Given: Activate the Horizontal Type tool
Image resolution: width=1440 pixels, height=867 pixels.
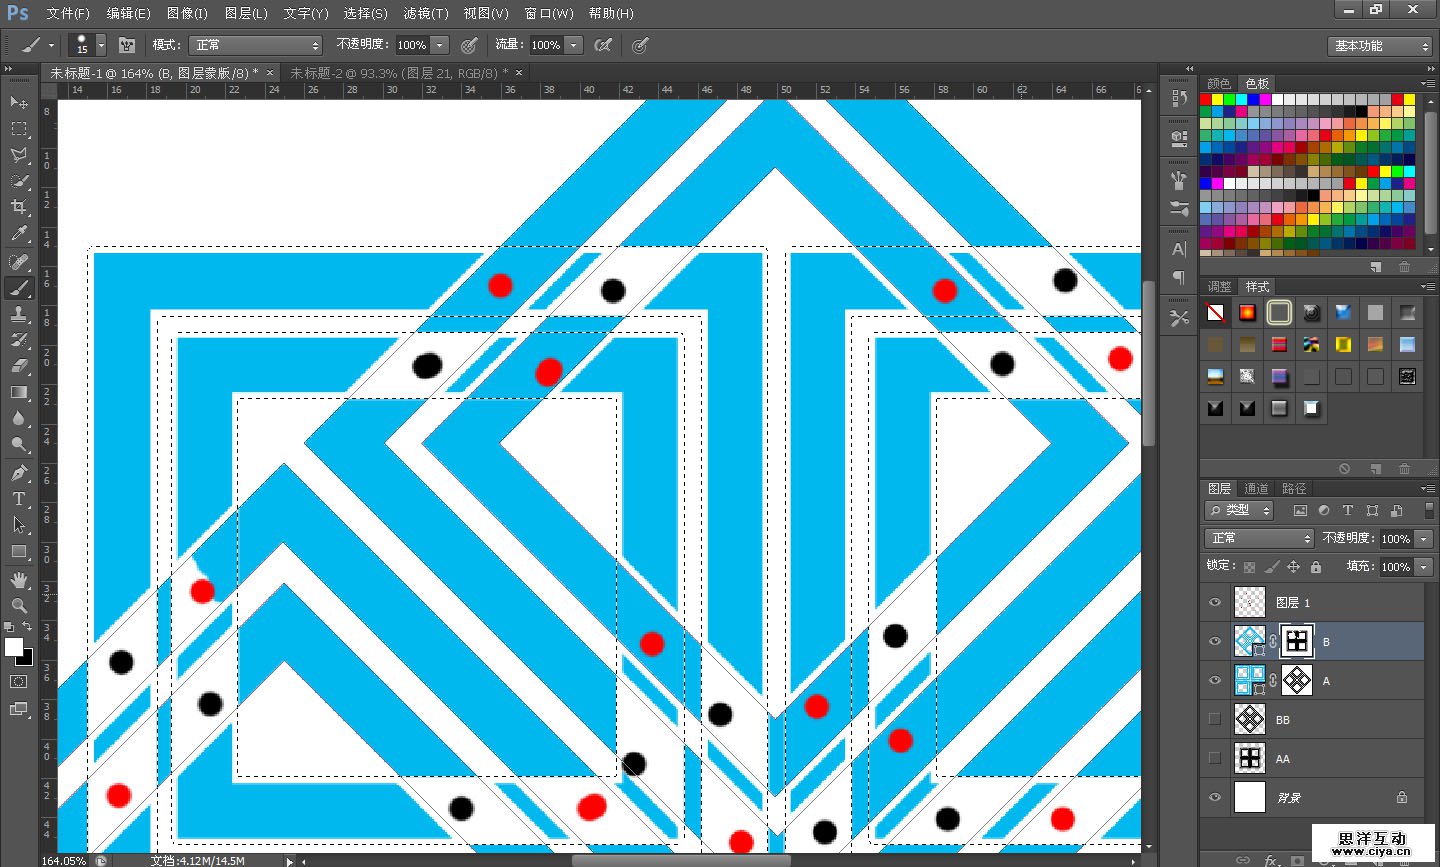Looking at the screenshot, I should [19, 499].
